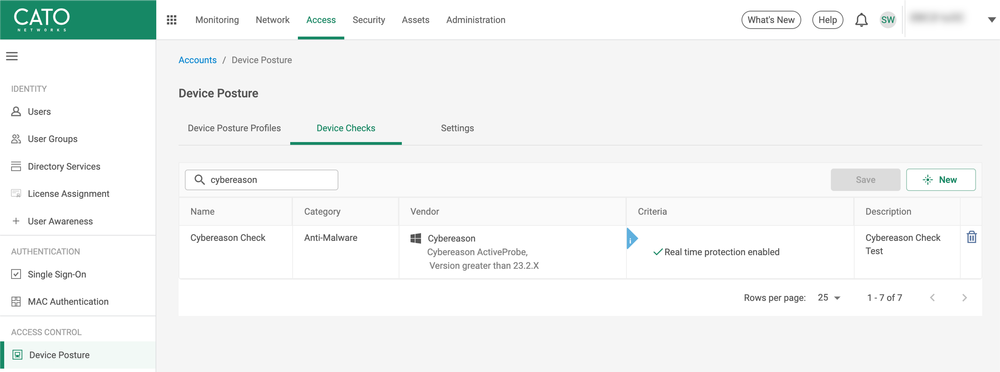Click the MAC Authentication icon
1000x372 pixels.
click(17, 302)
